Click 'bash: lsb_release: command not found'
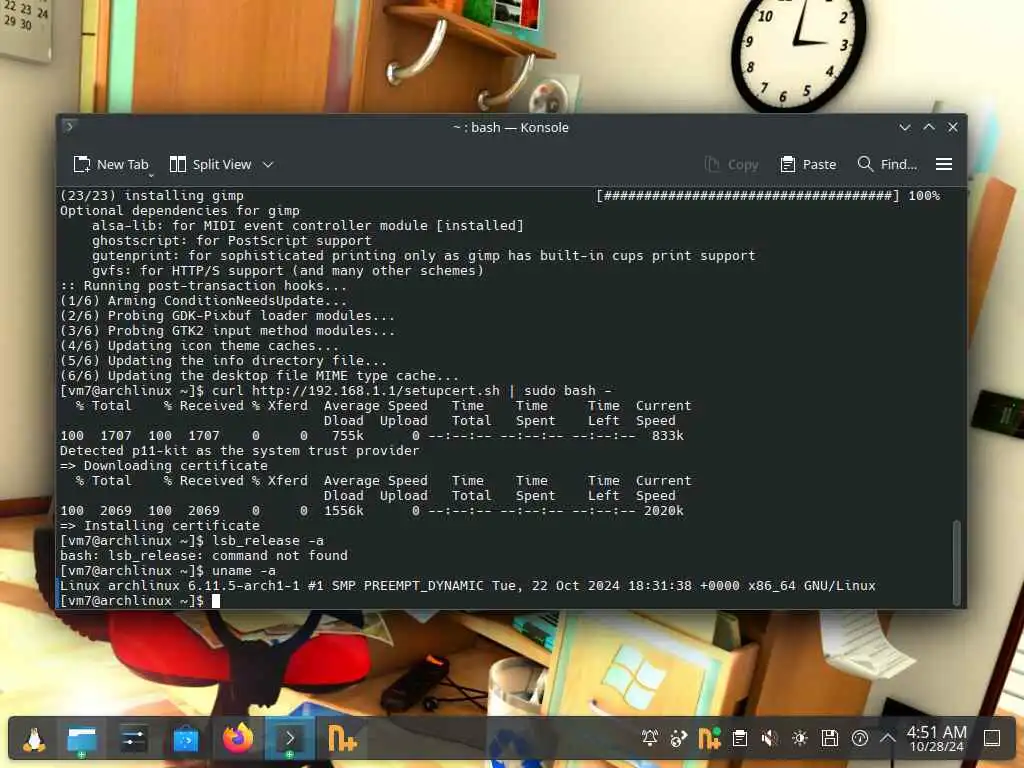Screen dimensions: 1024x768 tap(204, 556)
